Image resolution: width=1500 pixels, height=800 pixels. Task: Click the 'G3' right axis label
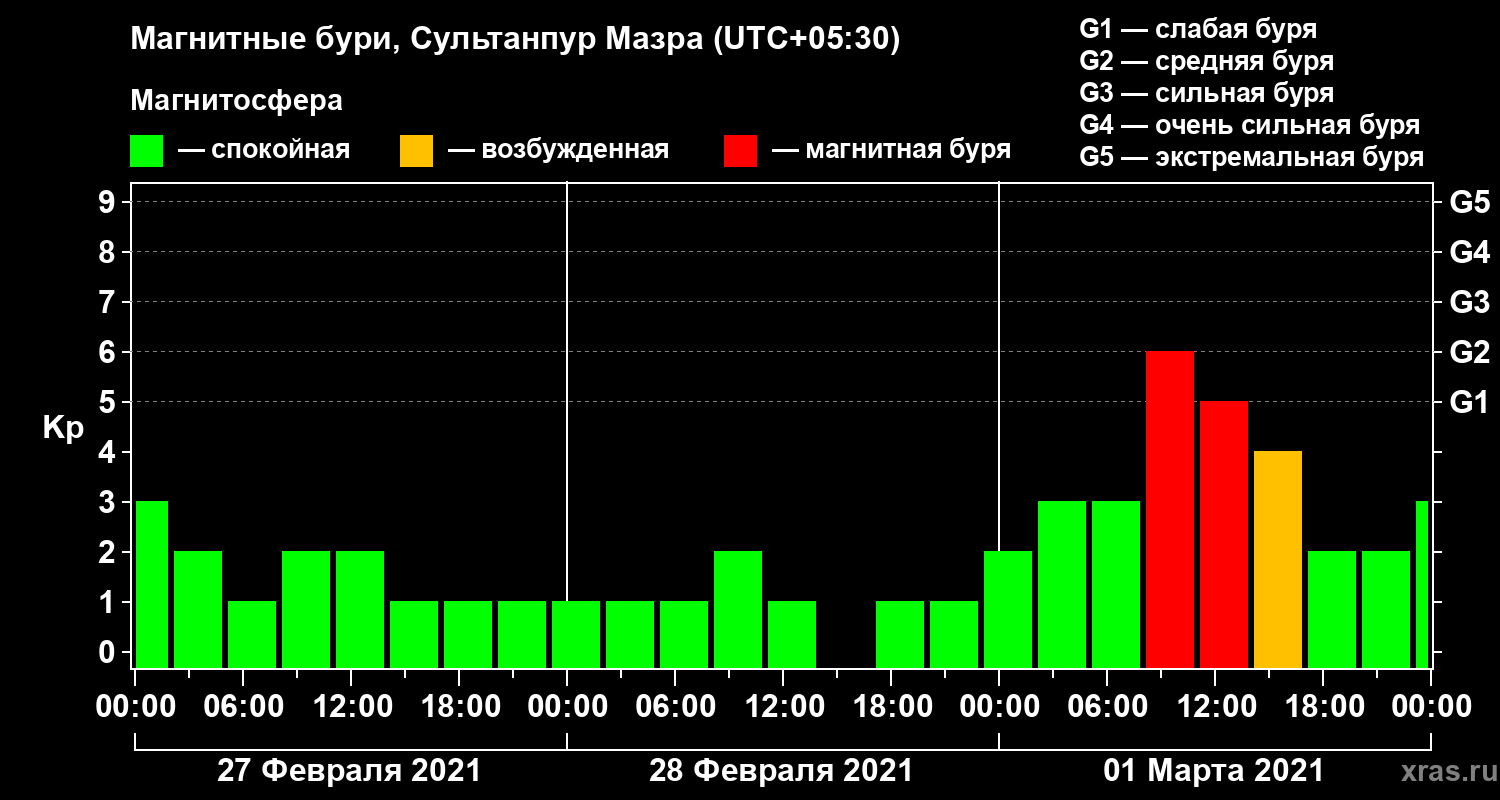(x=1470, y=303)
